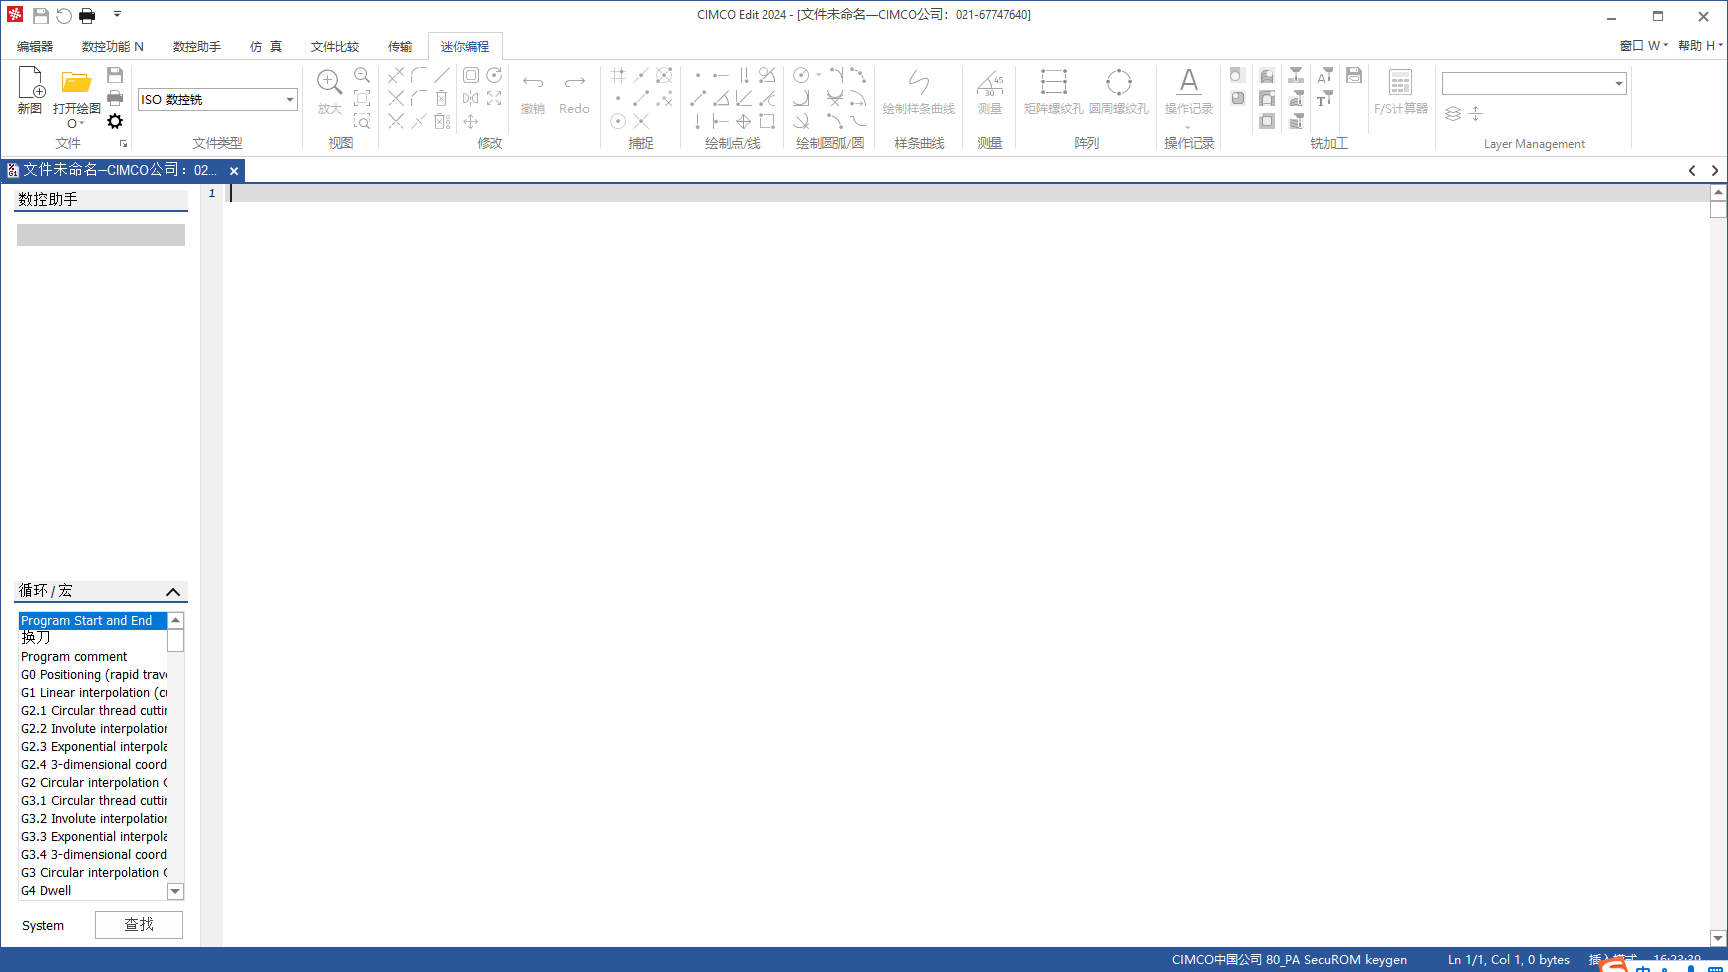This screenshot has height=972, width=1728.
Task: Select G1 Linear interpolation macro
Action: coord(92,692)
